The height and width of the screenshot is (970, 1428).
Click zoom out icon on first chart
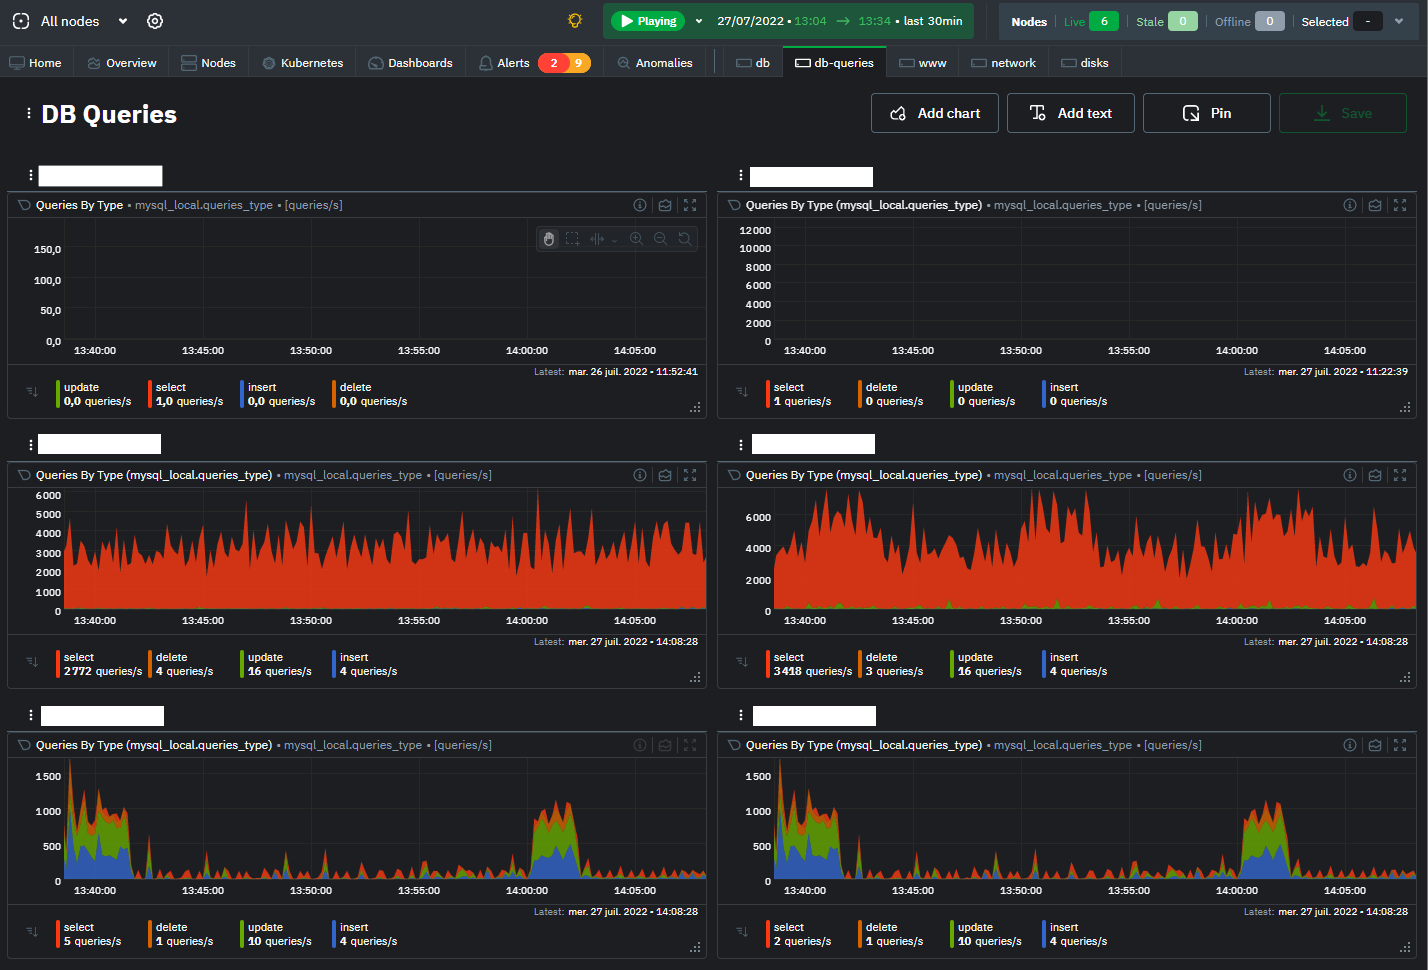click(660, 239)
